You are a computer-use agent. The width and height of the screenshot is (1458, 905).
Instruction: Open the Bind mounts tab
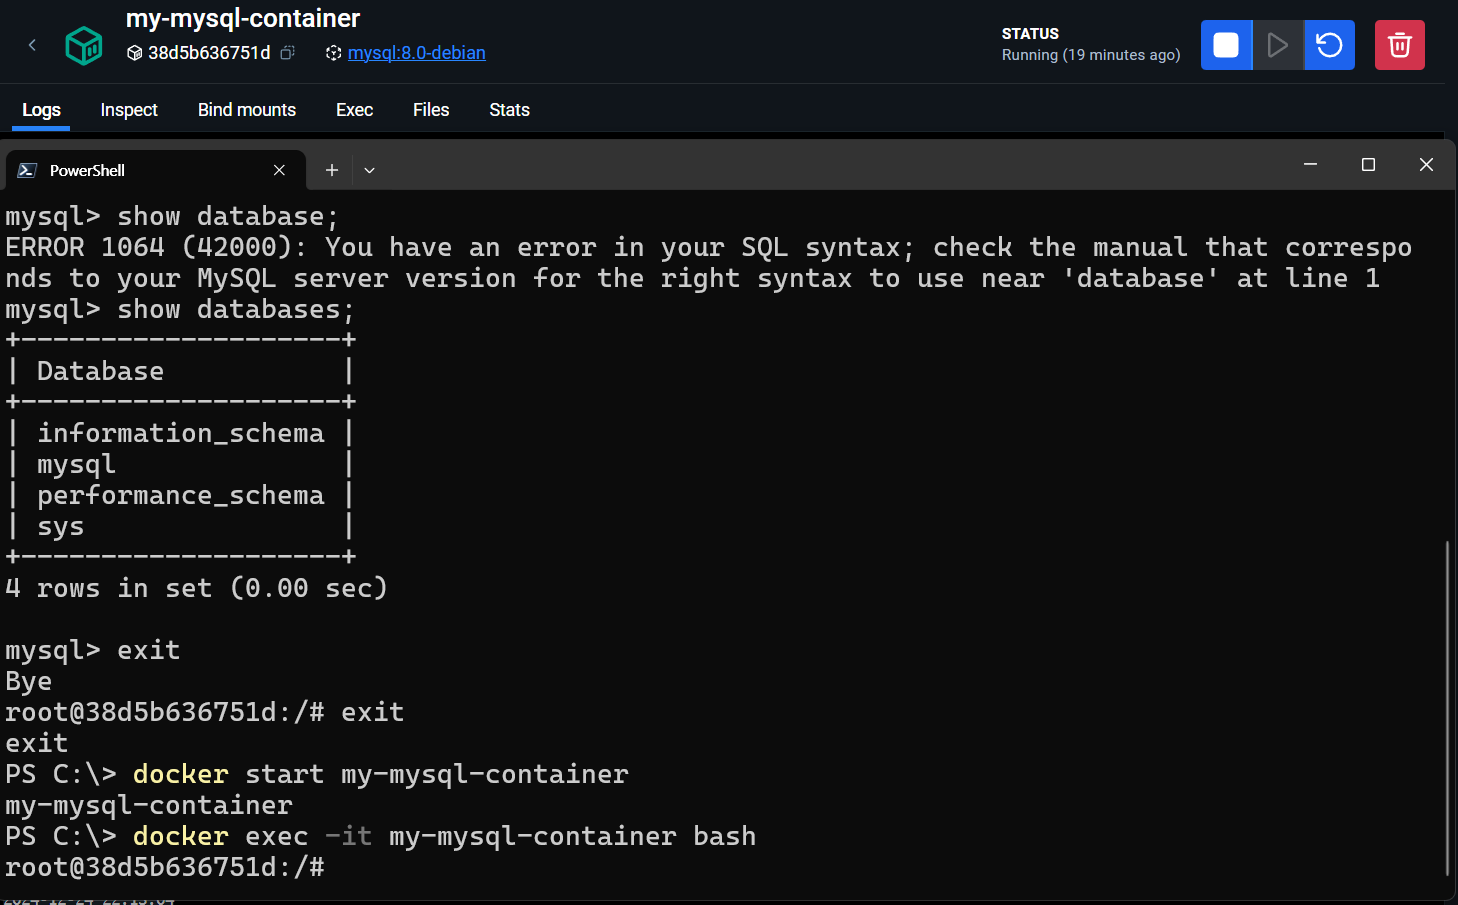(x=247, y=110)
